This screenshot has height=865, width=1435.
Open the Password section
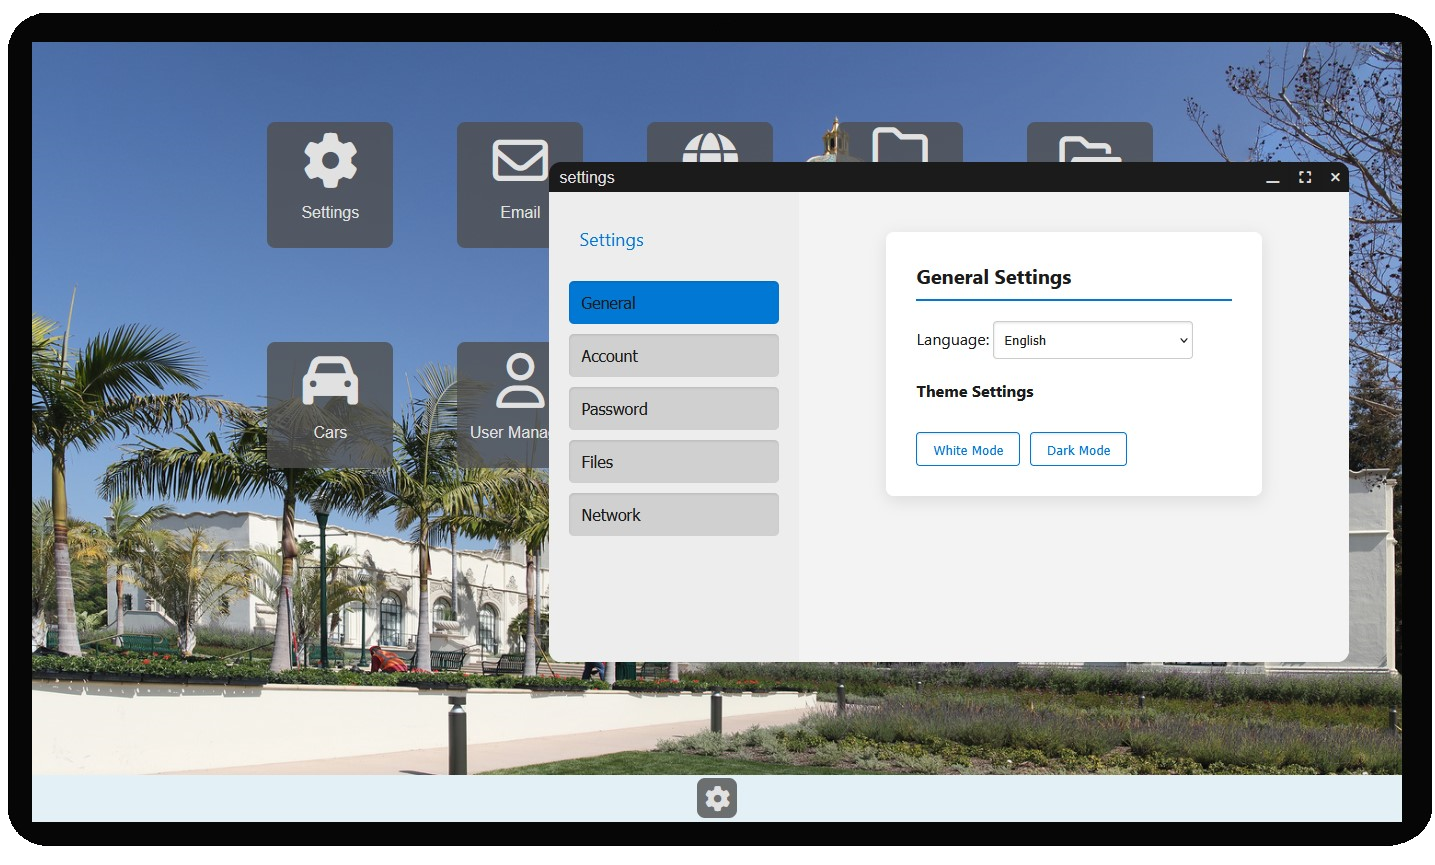674,409
